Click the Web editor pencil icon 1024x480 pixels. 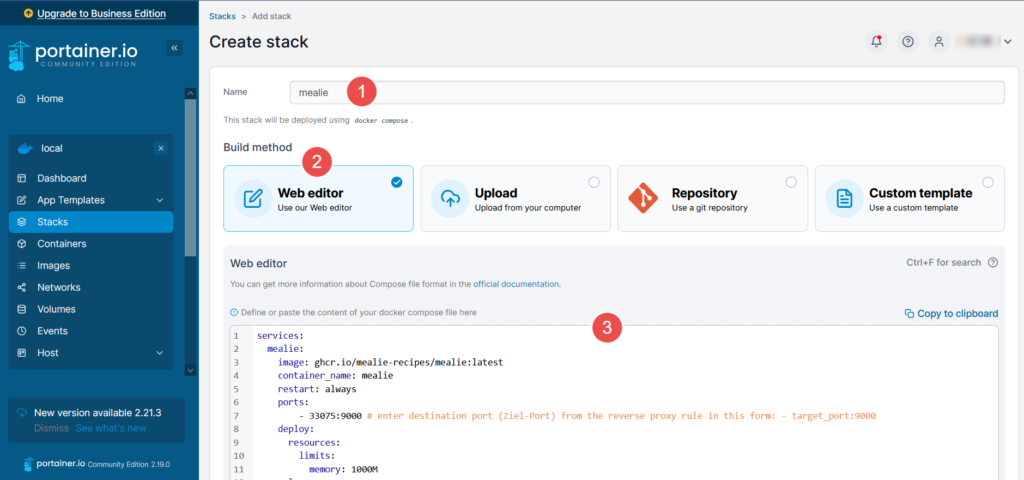click(x=253, y=199)
